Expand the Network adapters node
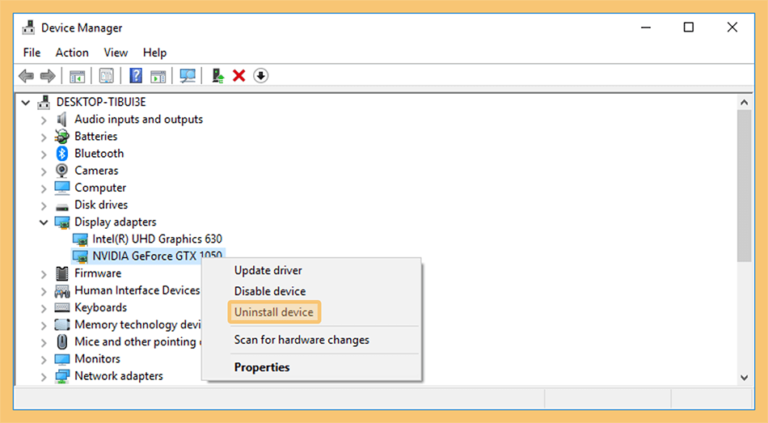 tap(44, 377)
